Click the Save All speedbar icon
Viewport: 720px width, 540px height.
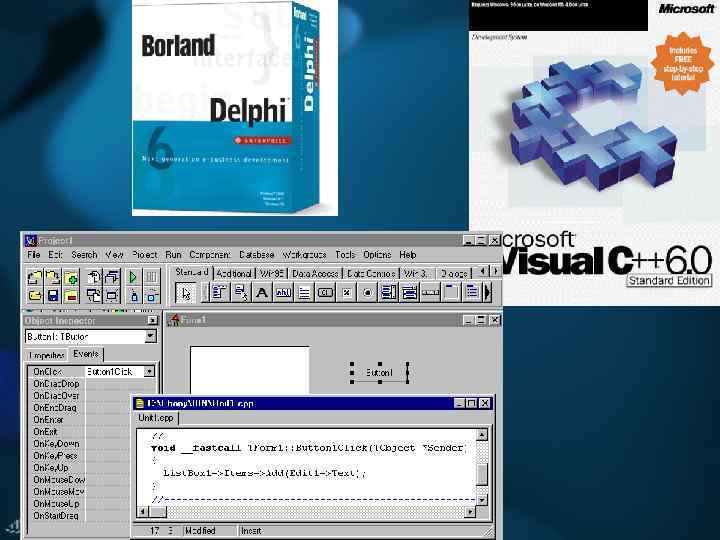click(53, 277)
